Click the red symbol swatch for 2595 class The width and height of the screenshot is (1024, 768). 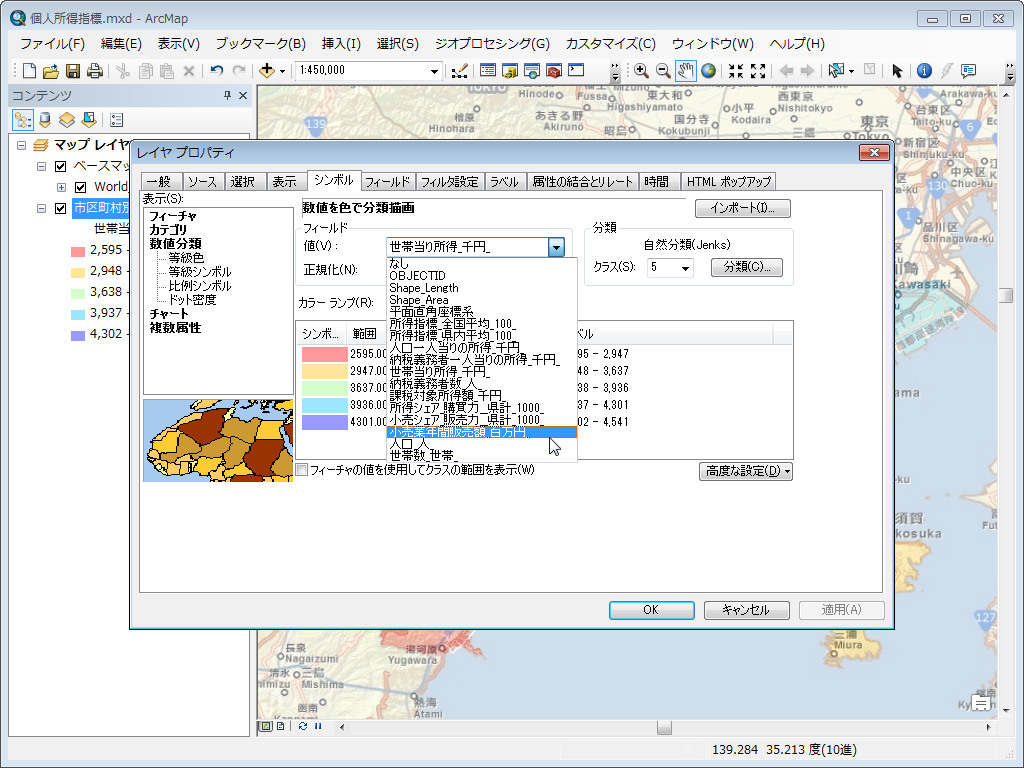[x=325, y=354]
